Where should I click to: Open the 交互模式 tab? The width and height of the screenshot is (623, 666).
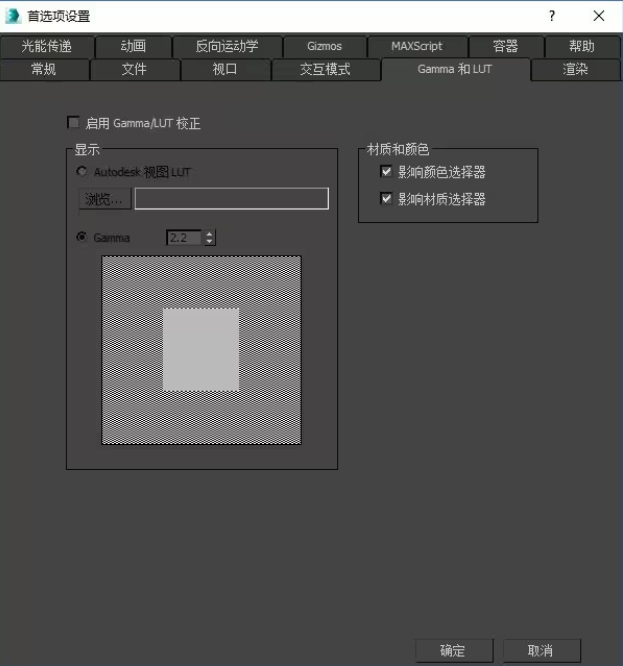coord(325,69)
